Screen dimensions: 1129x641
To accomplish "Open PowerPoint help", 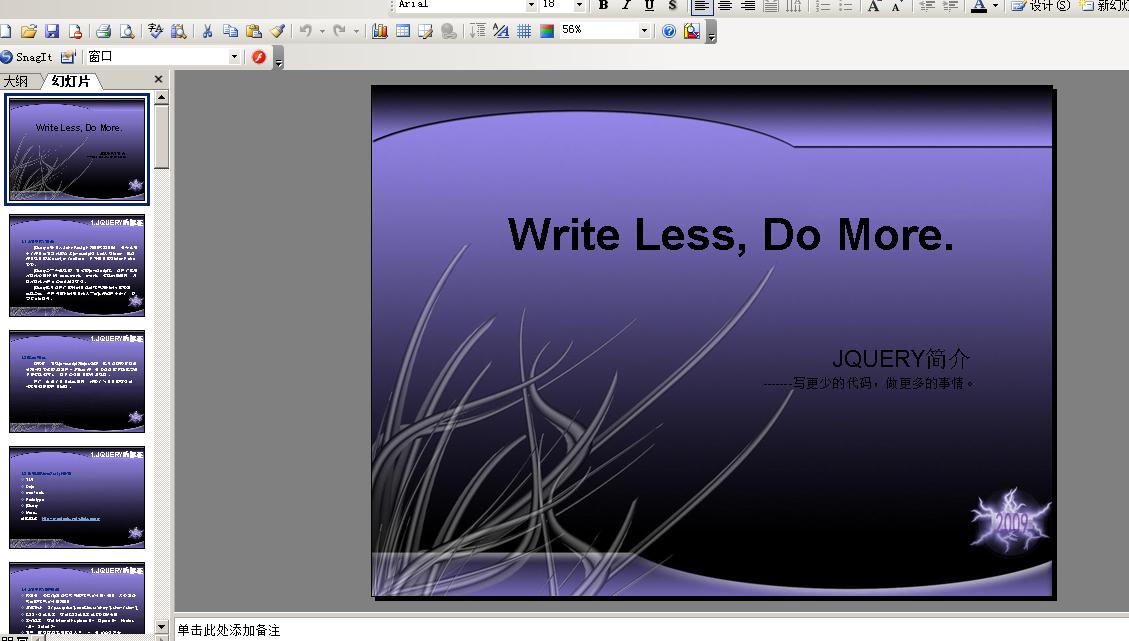I will [669, 31].
